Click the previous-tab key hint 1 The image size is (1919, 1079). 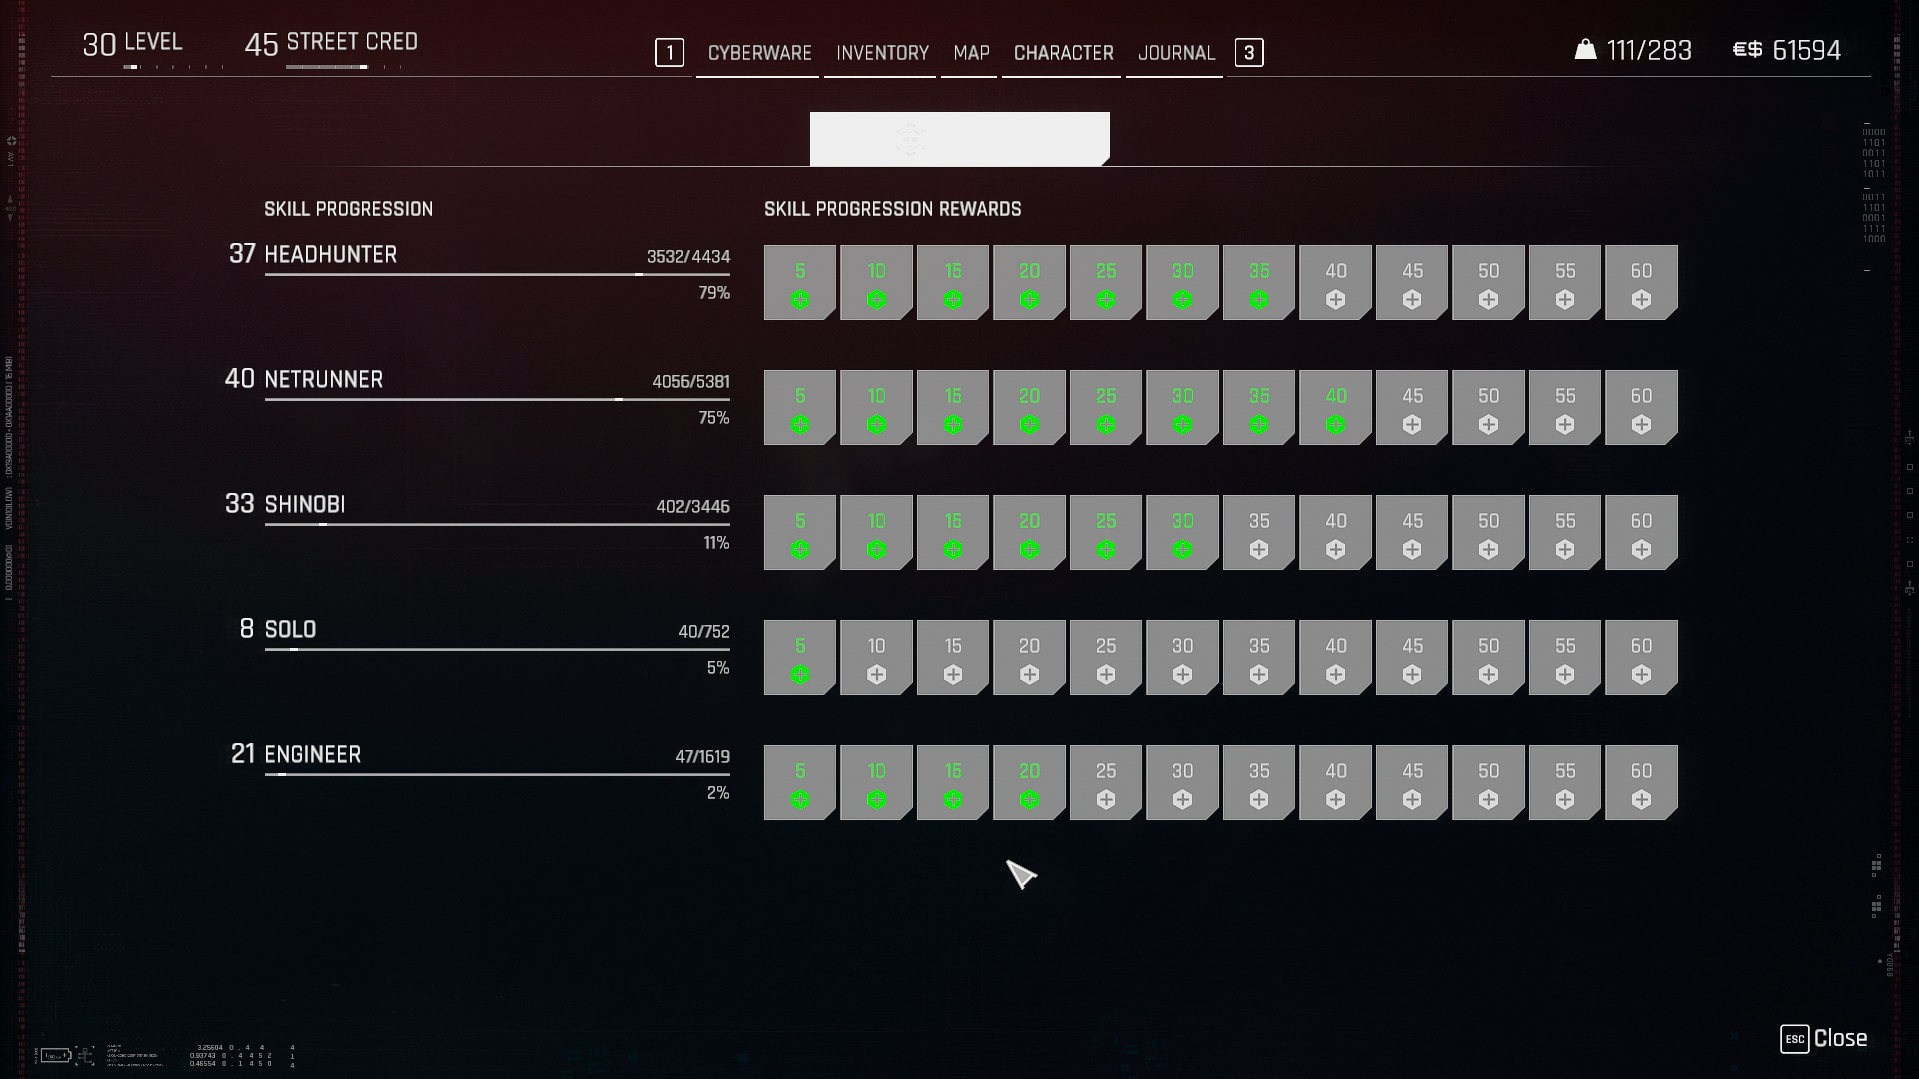pos(669,53)
